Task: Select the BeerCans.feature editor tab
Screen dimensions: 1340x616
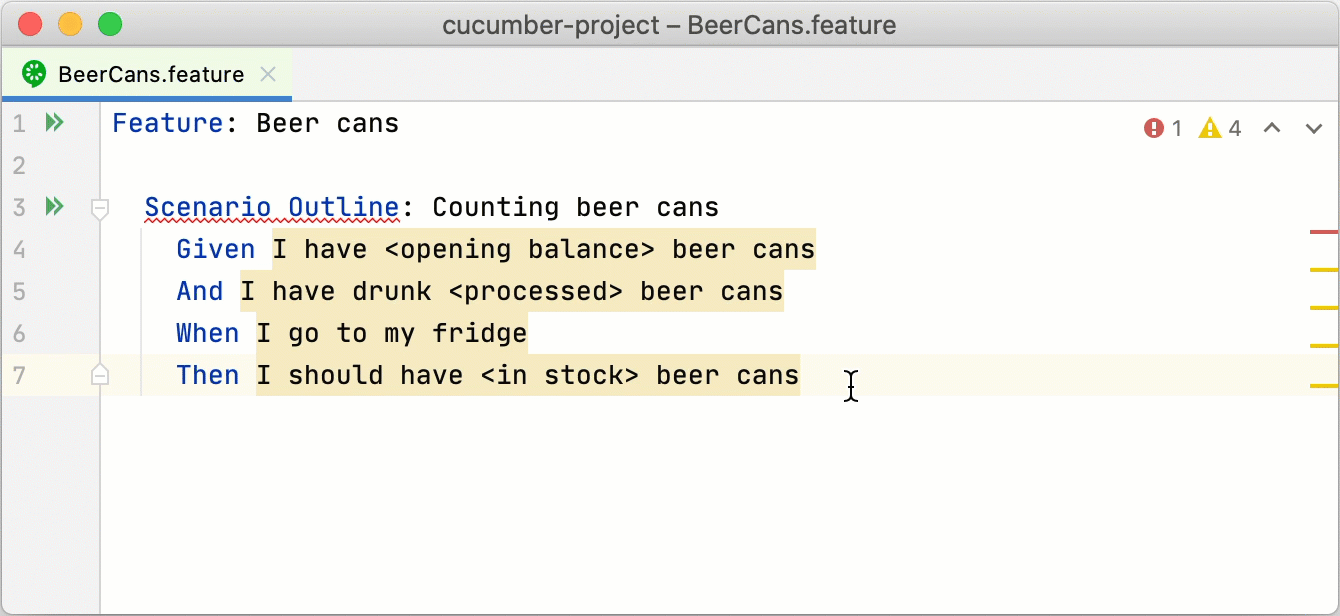Action: click(x=150, y=74)
